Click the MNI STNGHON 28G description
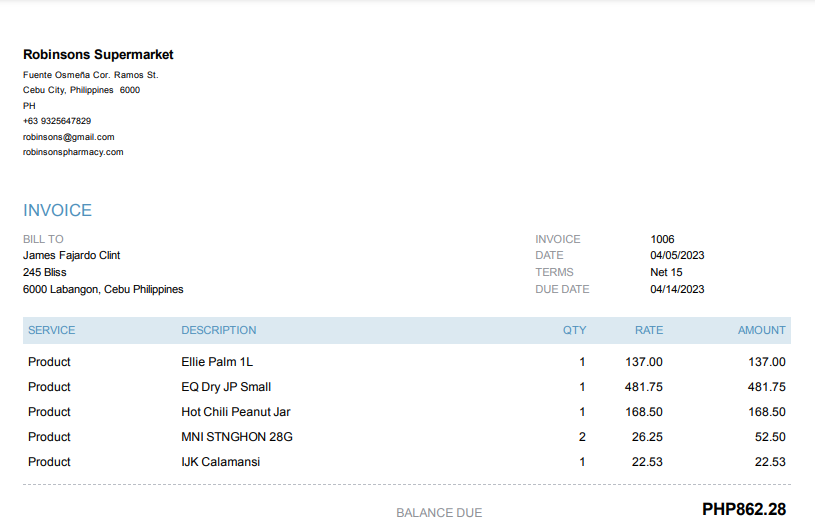The image size is (817, 530). click(236, 437)
